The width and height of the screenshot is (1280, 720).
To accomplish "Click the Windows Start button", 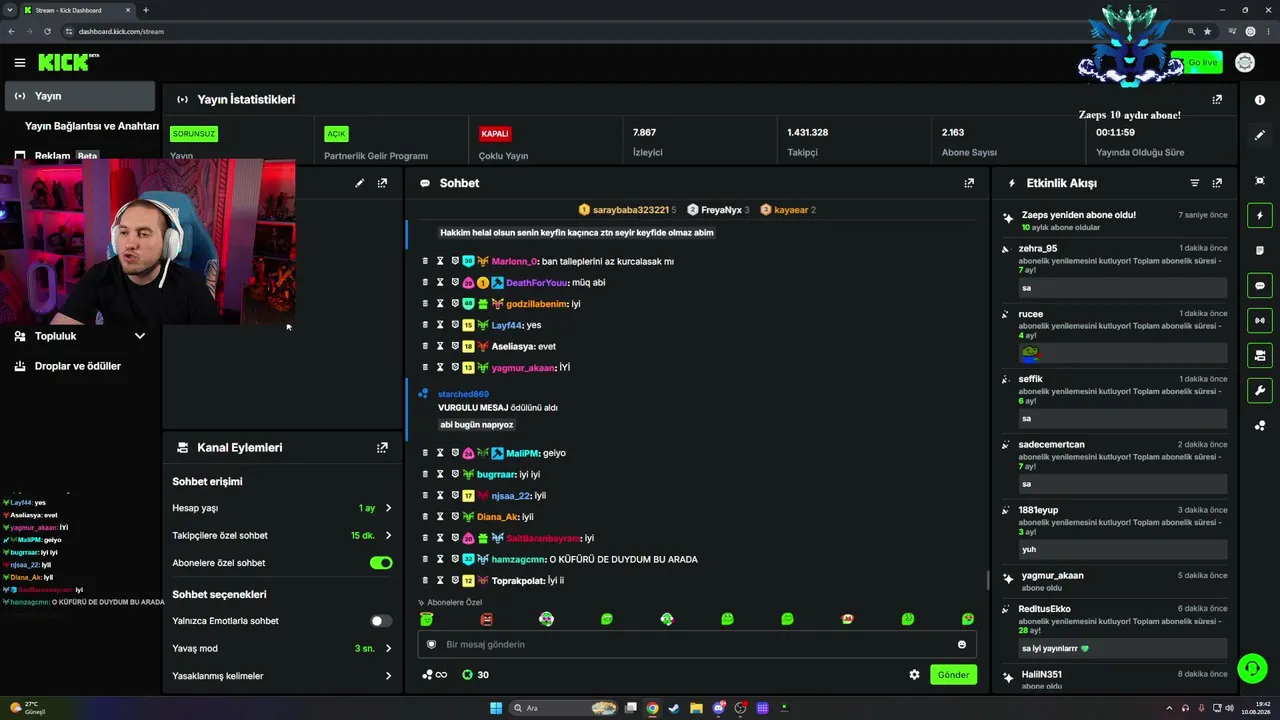I will 496,708.
